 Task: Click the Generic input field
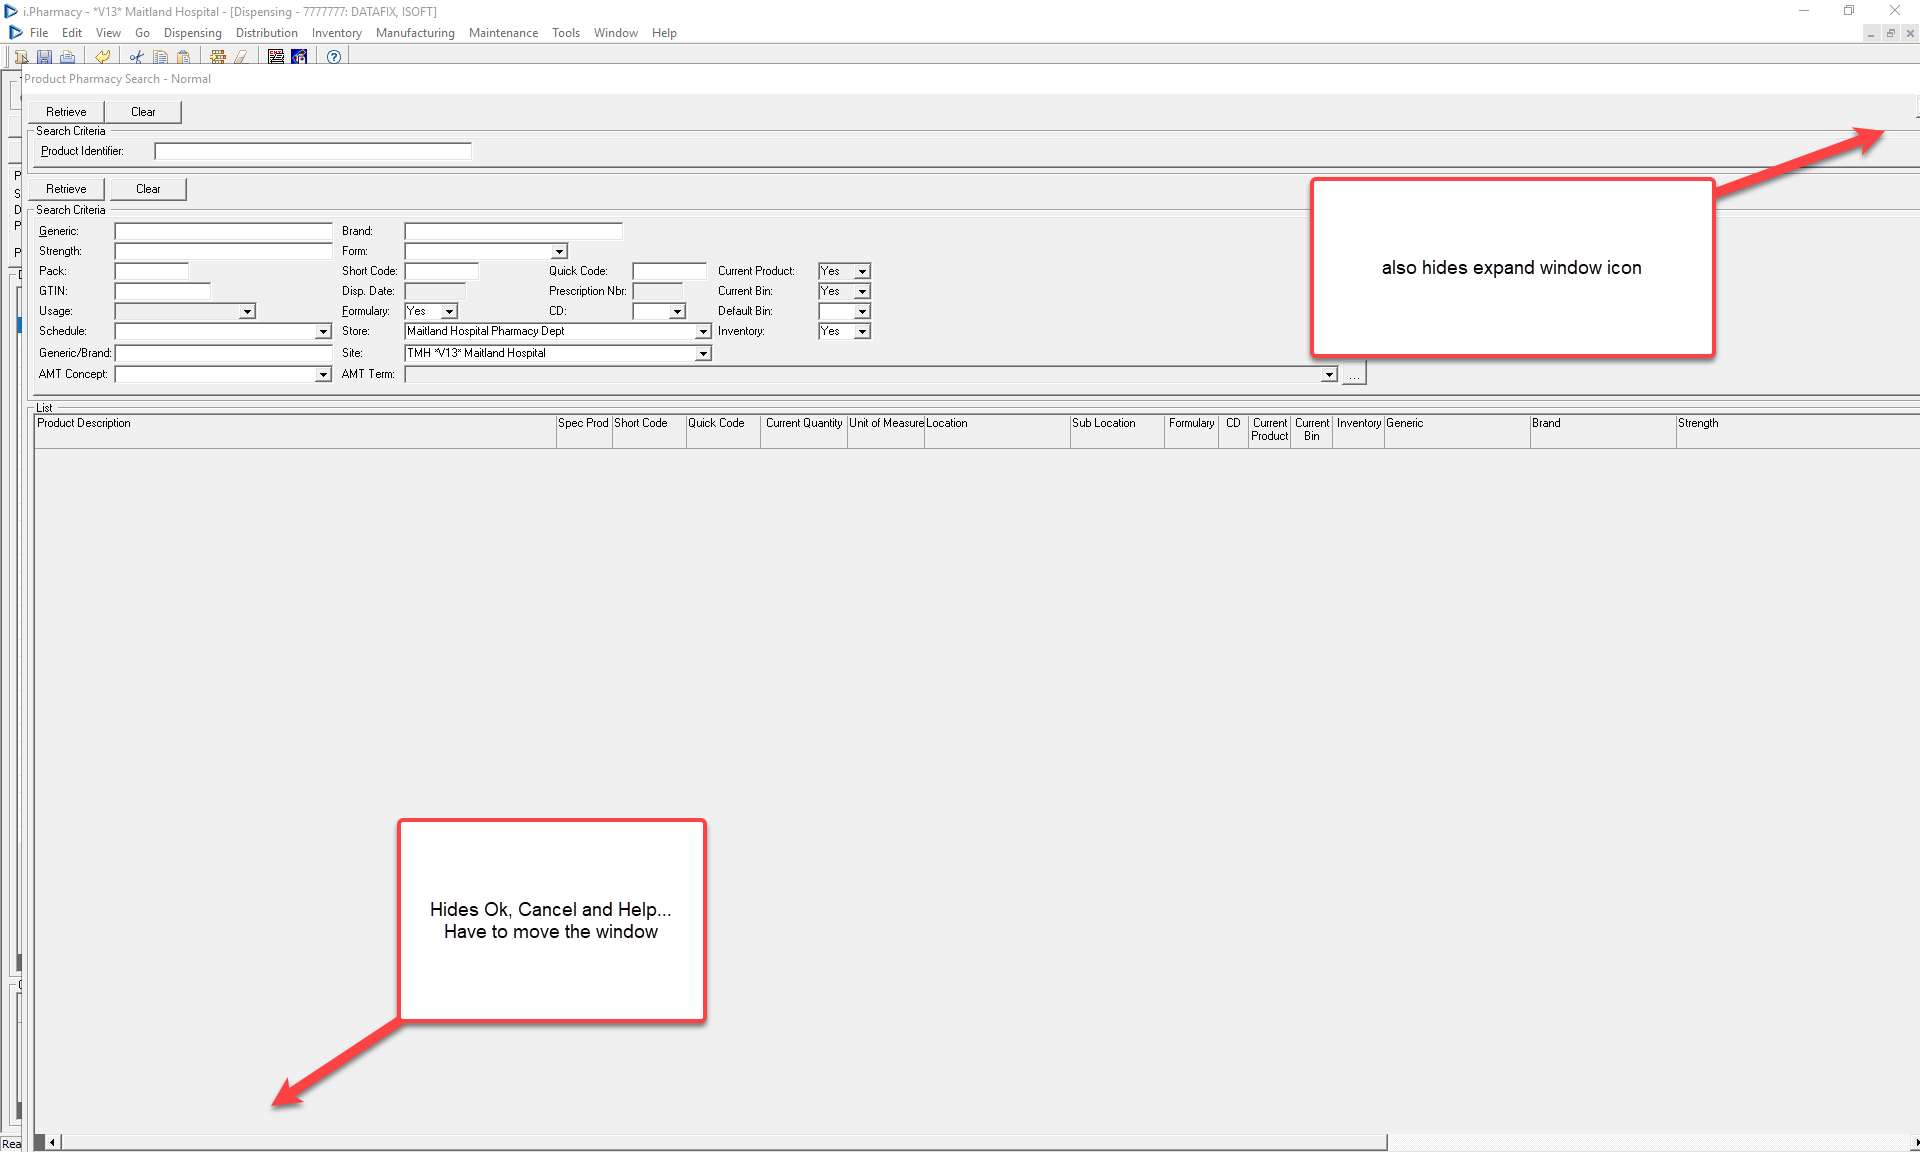[x=223, y=231]
